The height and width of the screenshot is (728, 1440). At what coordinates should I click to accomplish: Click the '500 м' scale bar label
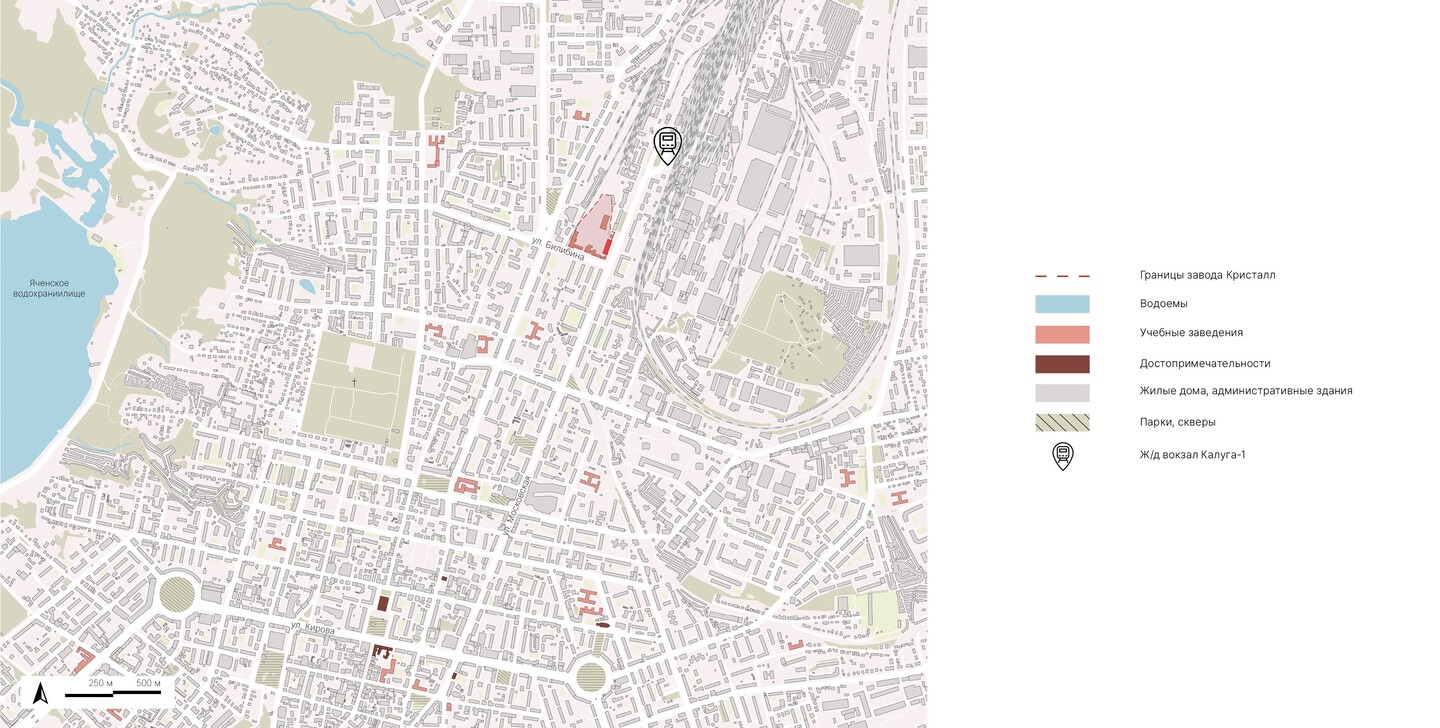(x=148, y=683)
